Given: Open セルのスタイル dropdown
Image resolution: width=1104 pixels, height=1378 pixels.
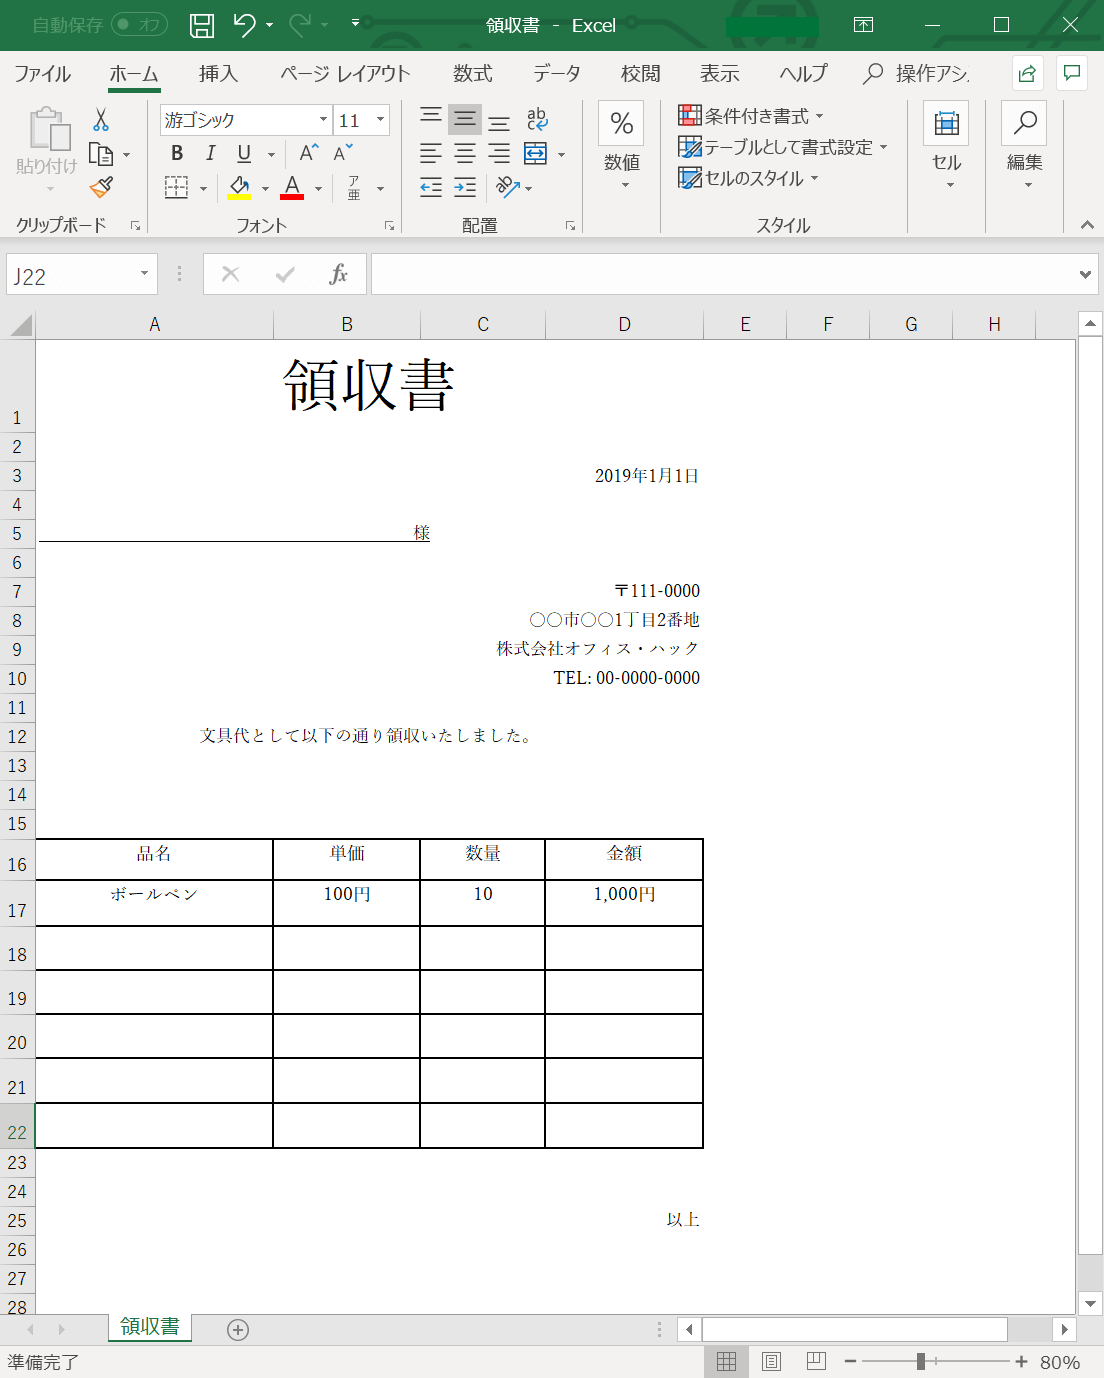Looking at the screenshot, I should [749, 179].
